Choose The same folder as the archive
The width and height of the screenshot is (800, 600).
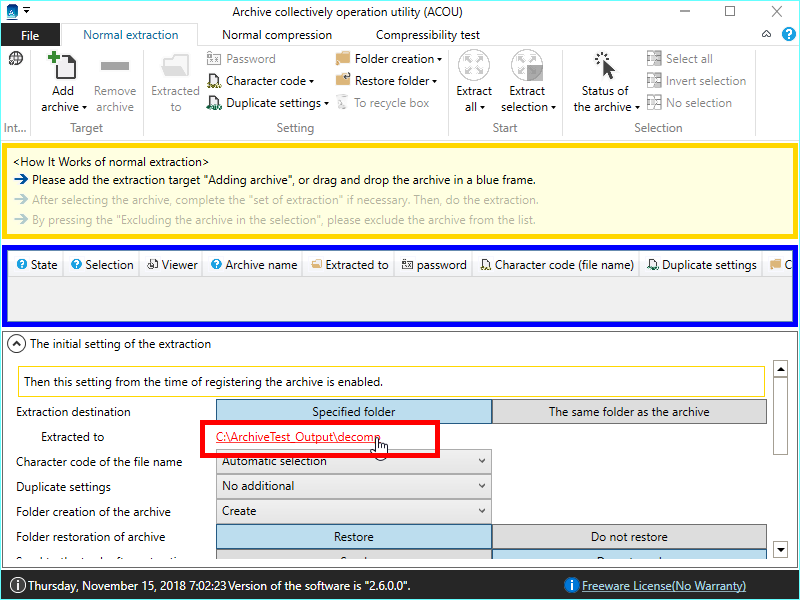629,412
